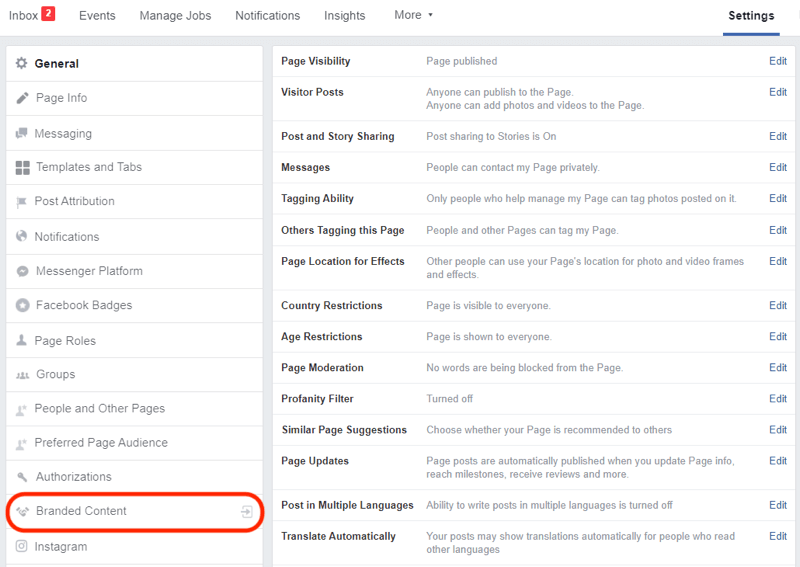Edit Visitor Posts setting
Screen dimensions: 800x567
778,92
